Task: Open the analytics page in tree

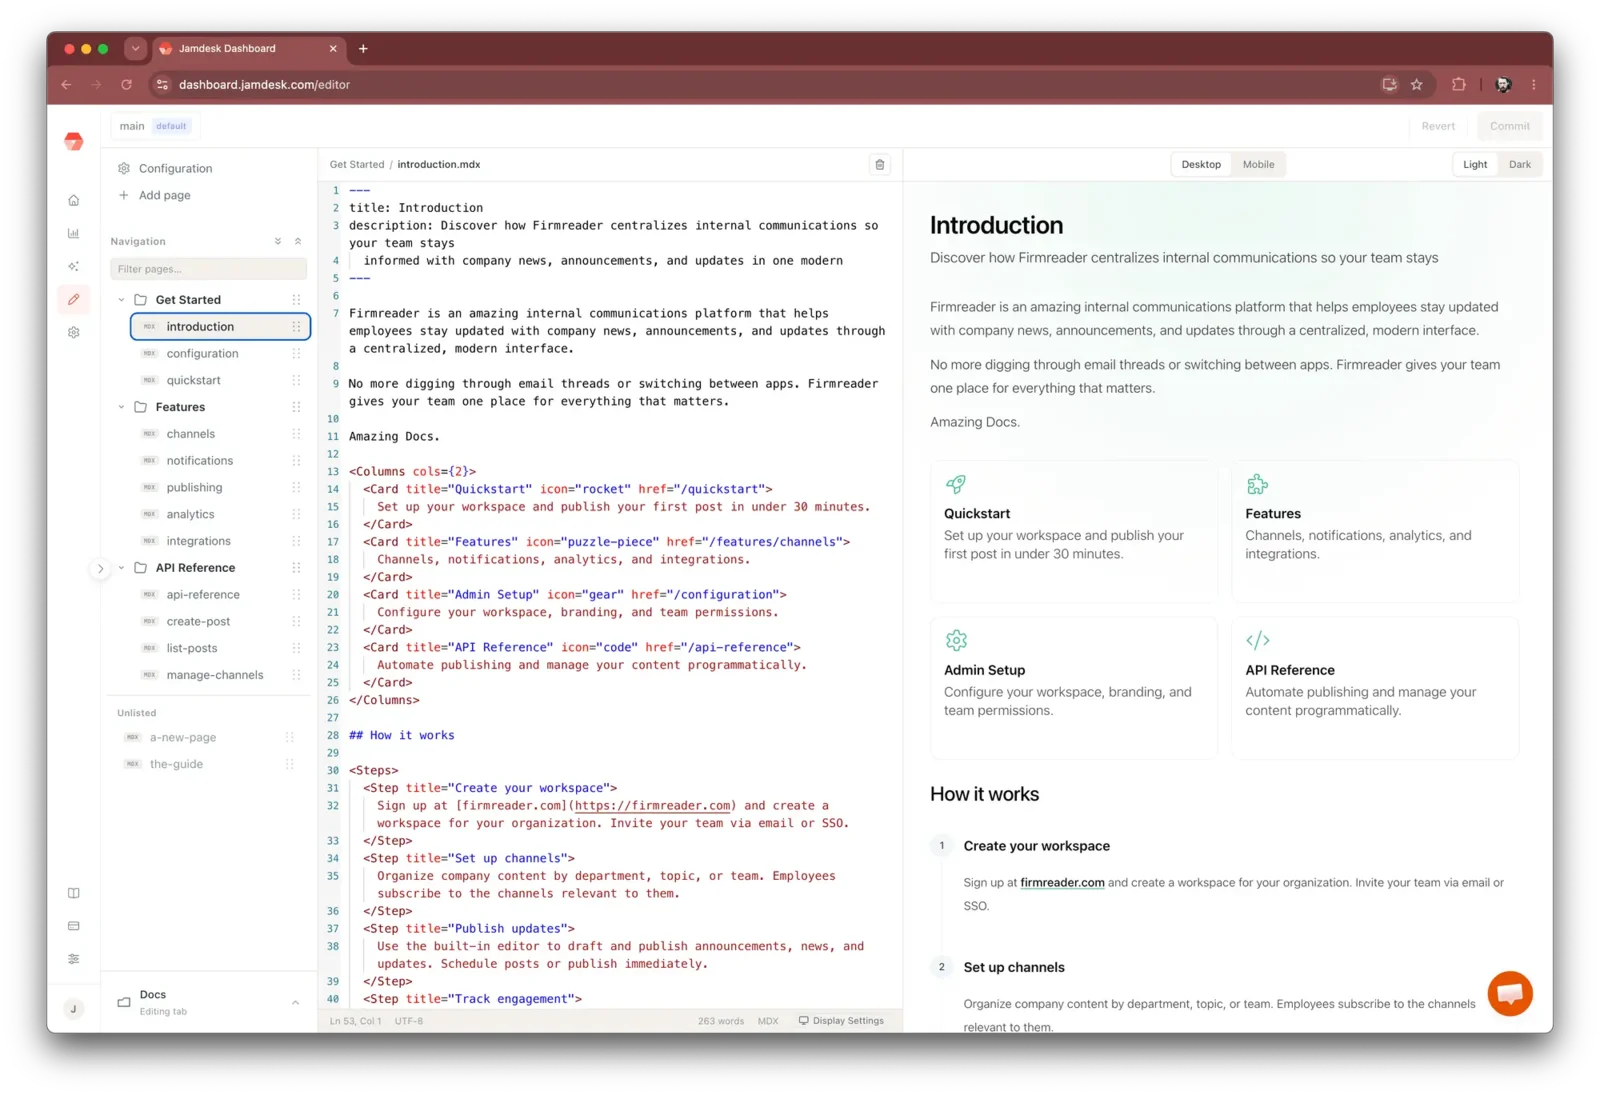Action: (221, 515)
